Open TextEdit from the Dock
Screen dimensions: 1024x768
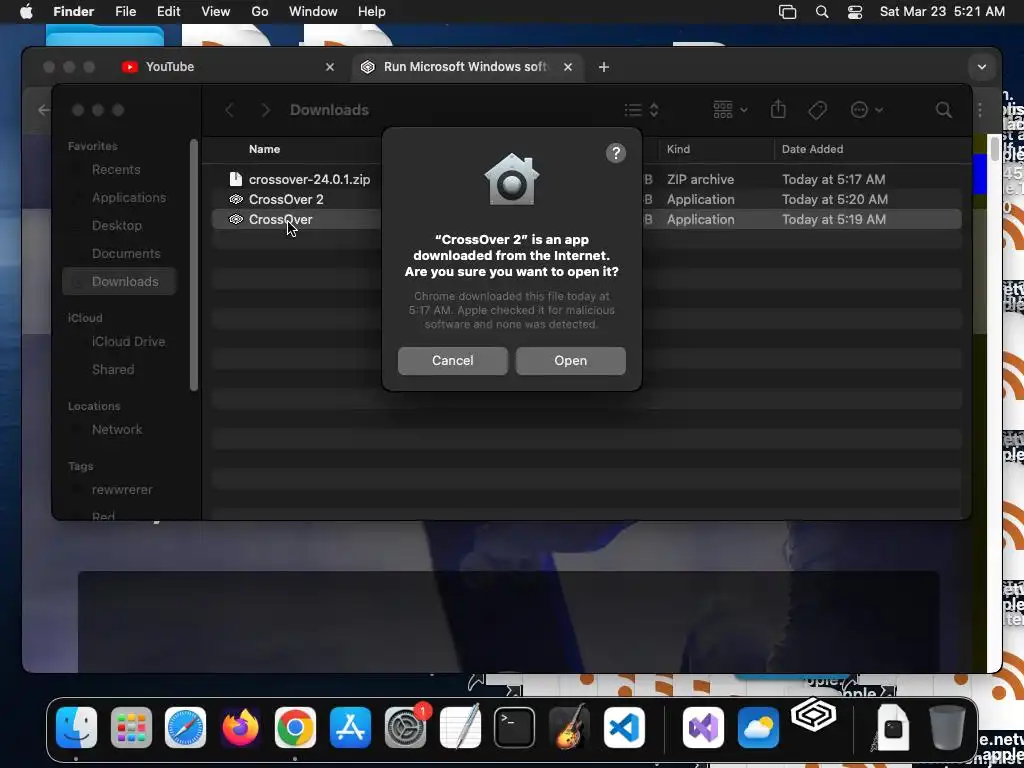[460, 727]
